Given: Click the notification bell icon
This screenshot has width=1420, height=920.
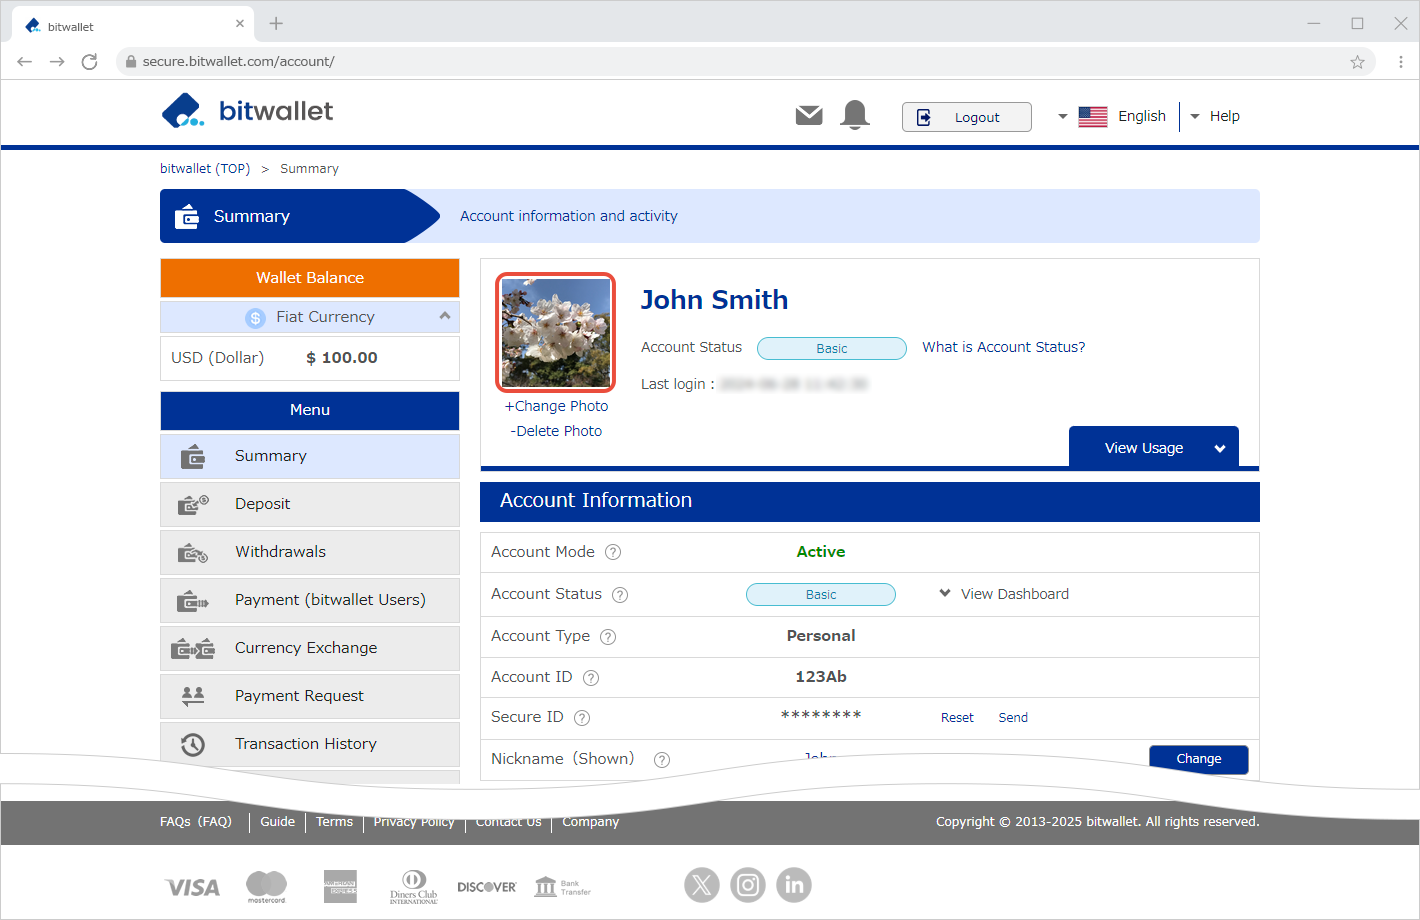Looking at the screenshot, I should click(855, 115).
